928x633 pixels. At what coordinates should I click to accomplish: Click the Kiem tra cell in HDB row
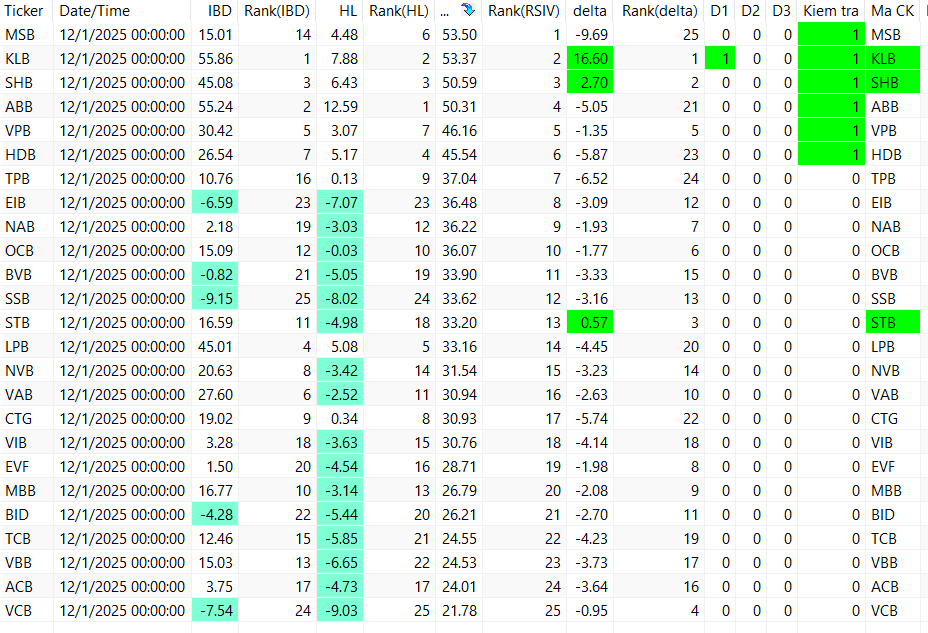pyautogui.click(x=830, y=155)
